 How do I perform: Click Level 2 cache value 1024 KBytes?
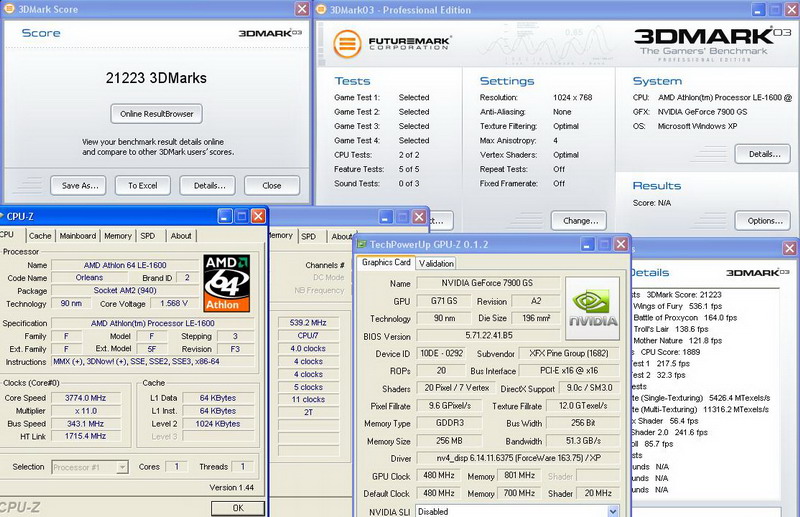pos(217,424)
